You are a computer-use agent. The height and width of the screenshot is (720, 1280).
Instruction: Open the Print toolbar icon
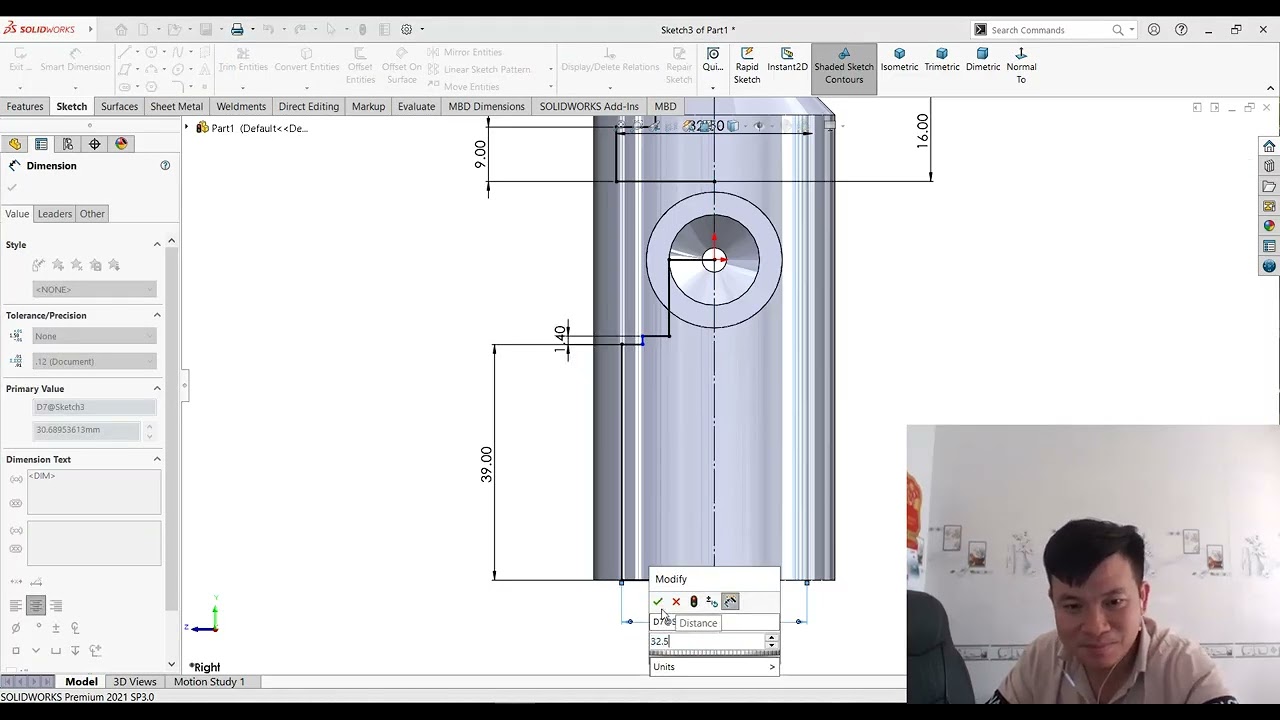[x=237, y=30]
